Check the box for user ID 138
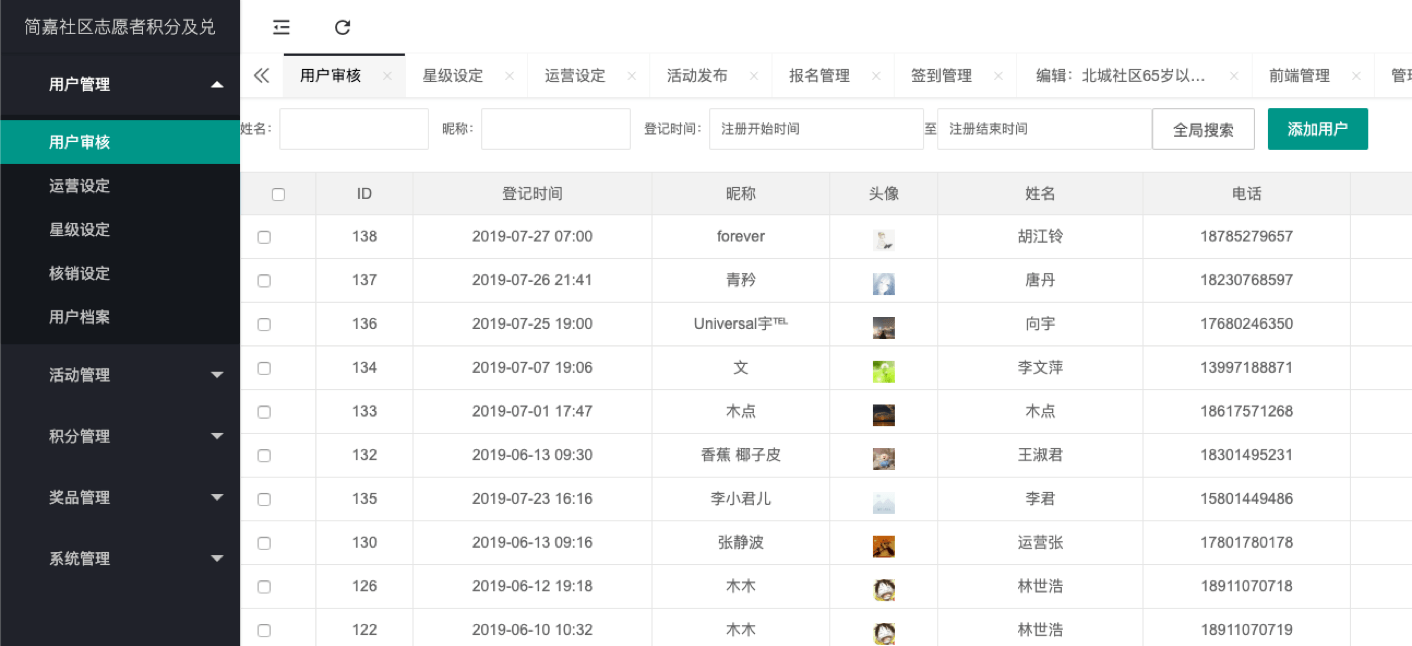 pyautogui.click(x=264, y=237)
